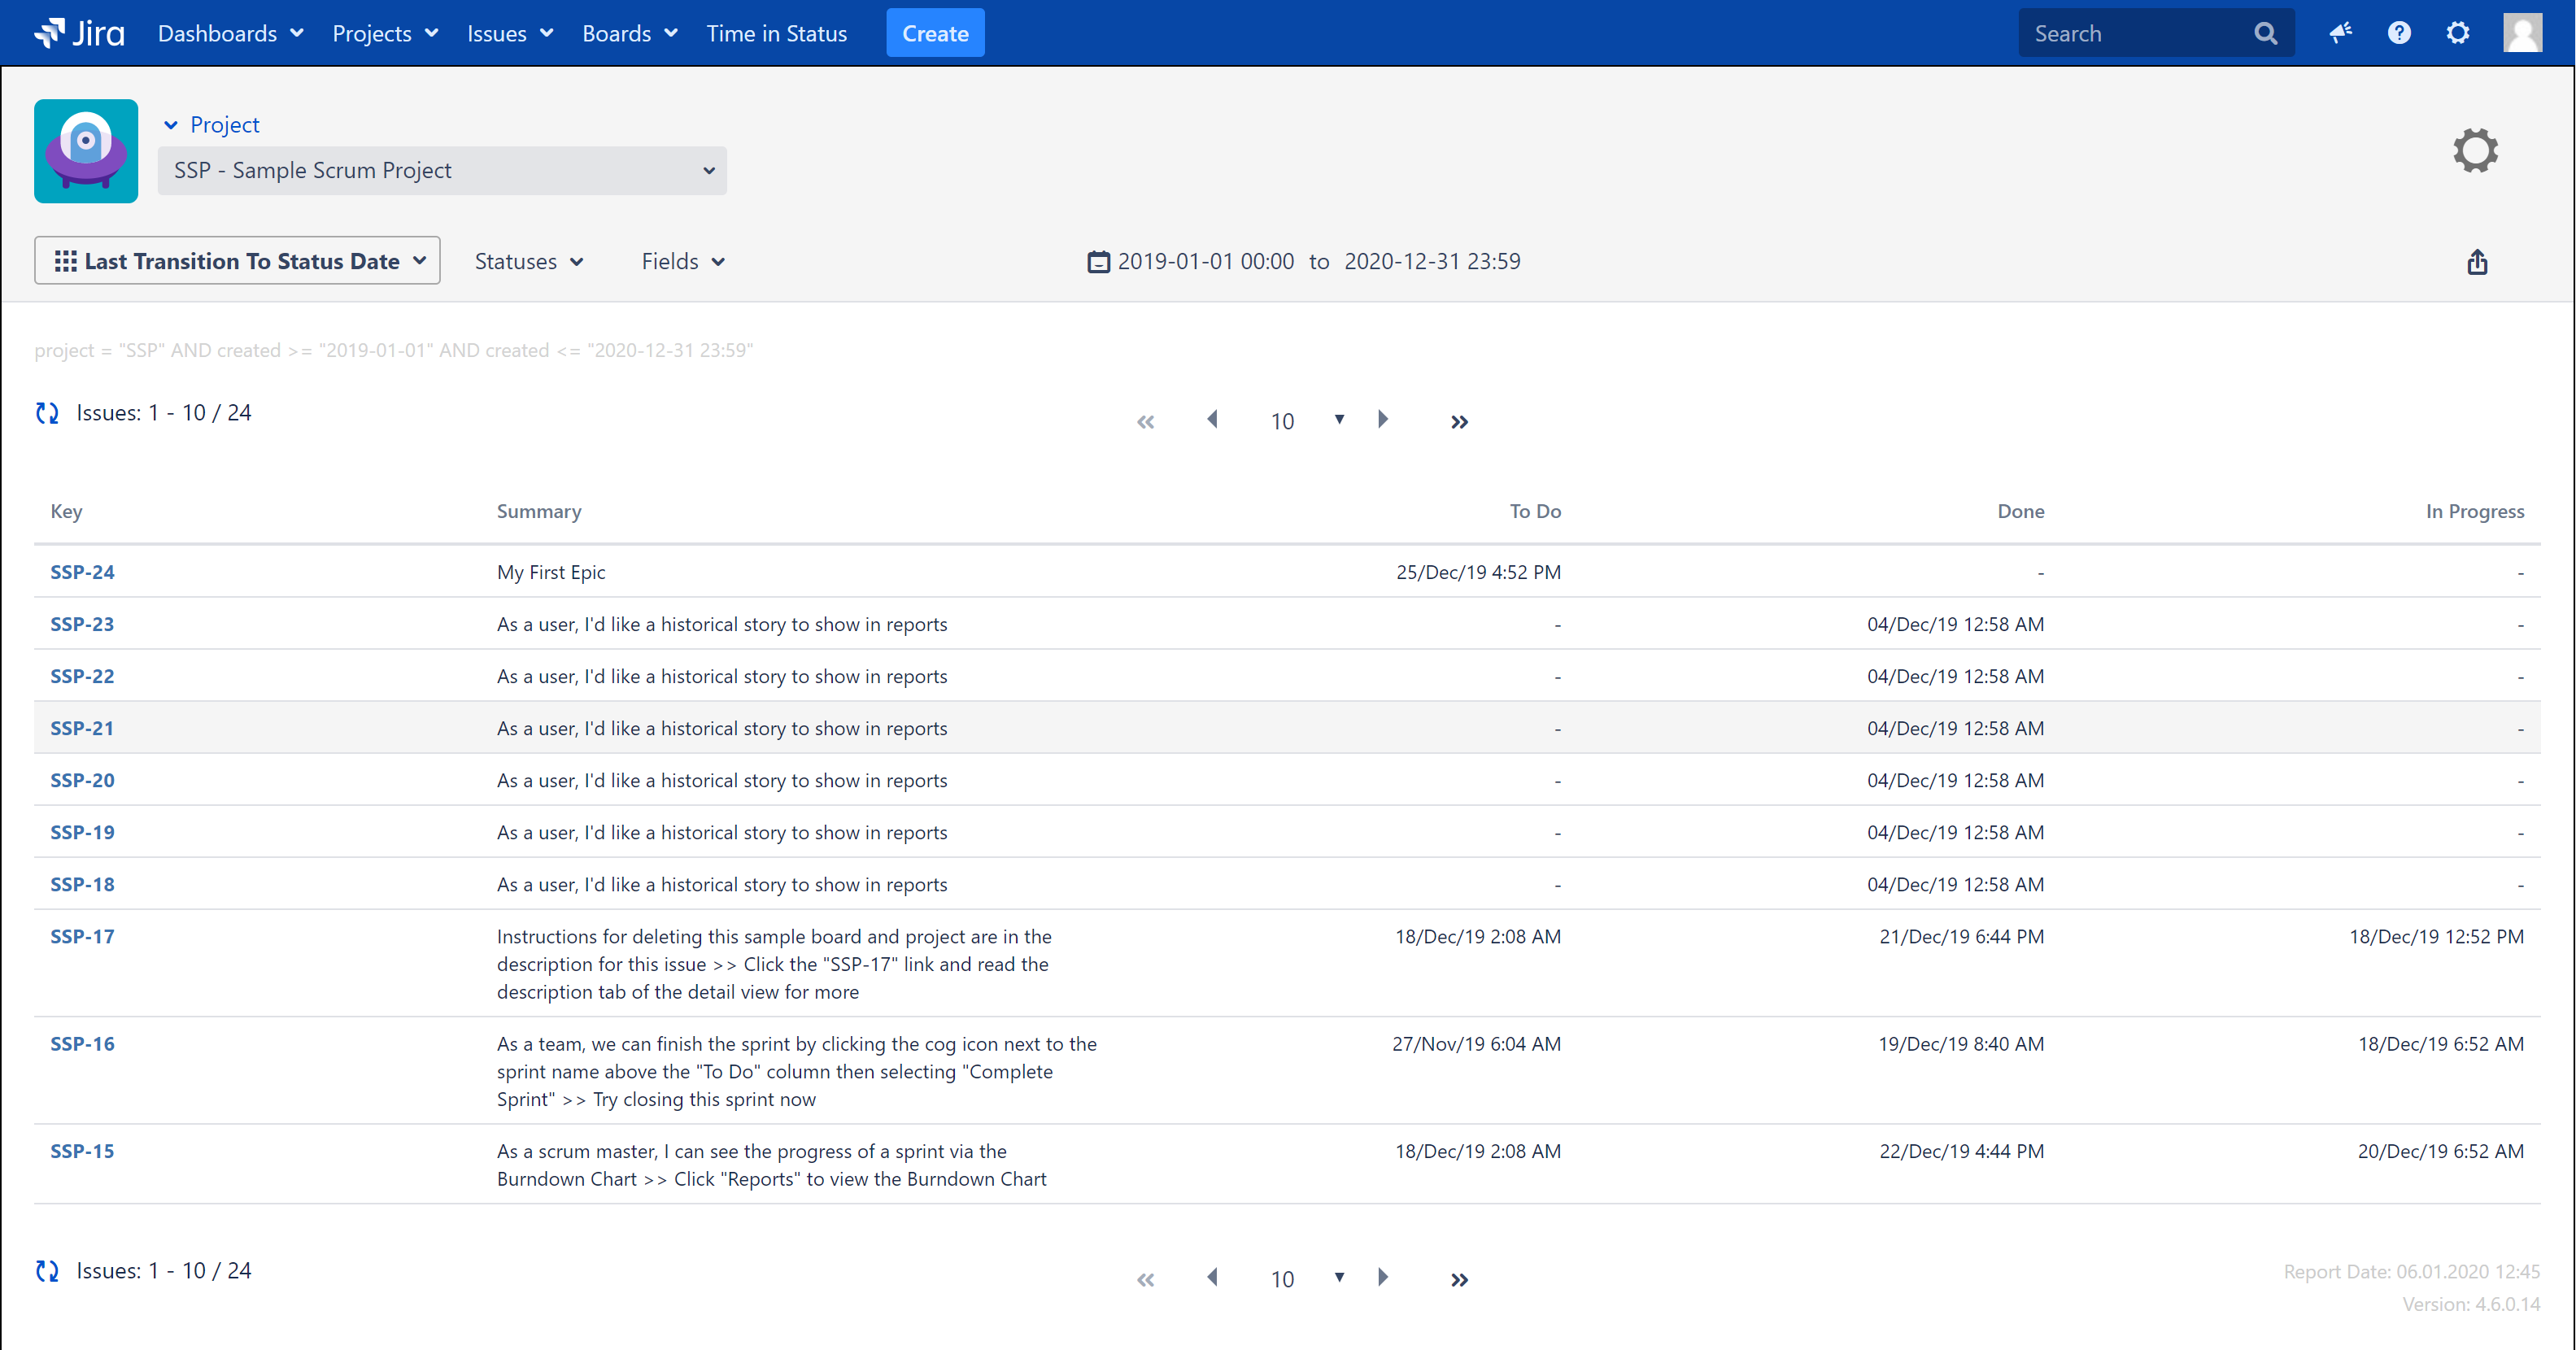Refresh issues using top refresh icon
Screen dimensions: 2576x1350
pos(47,413)
